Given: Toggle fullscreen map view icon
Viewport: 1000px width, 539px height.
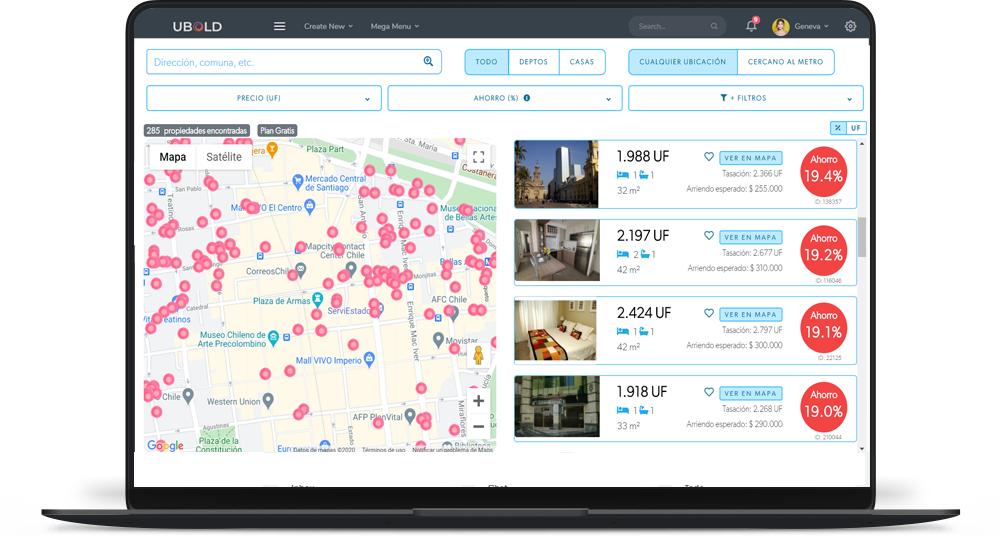Looking at the screenshot, I should [478, 157].
